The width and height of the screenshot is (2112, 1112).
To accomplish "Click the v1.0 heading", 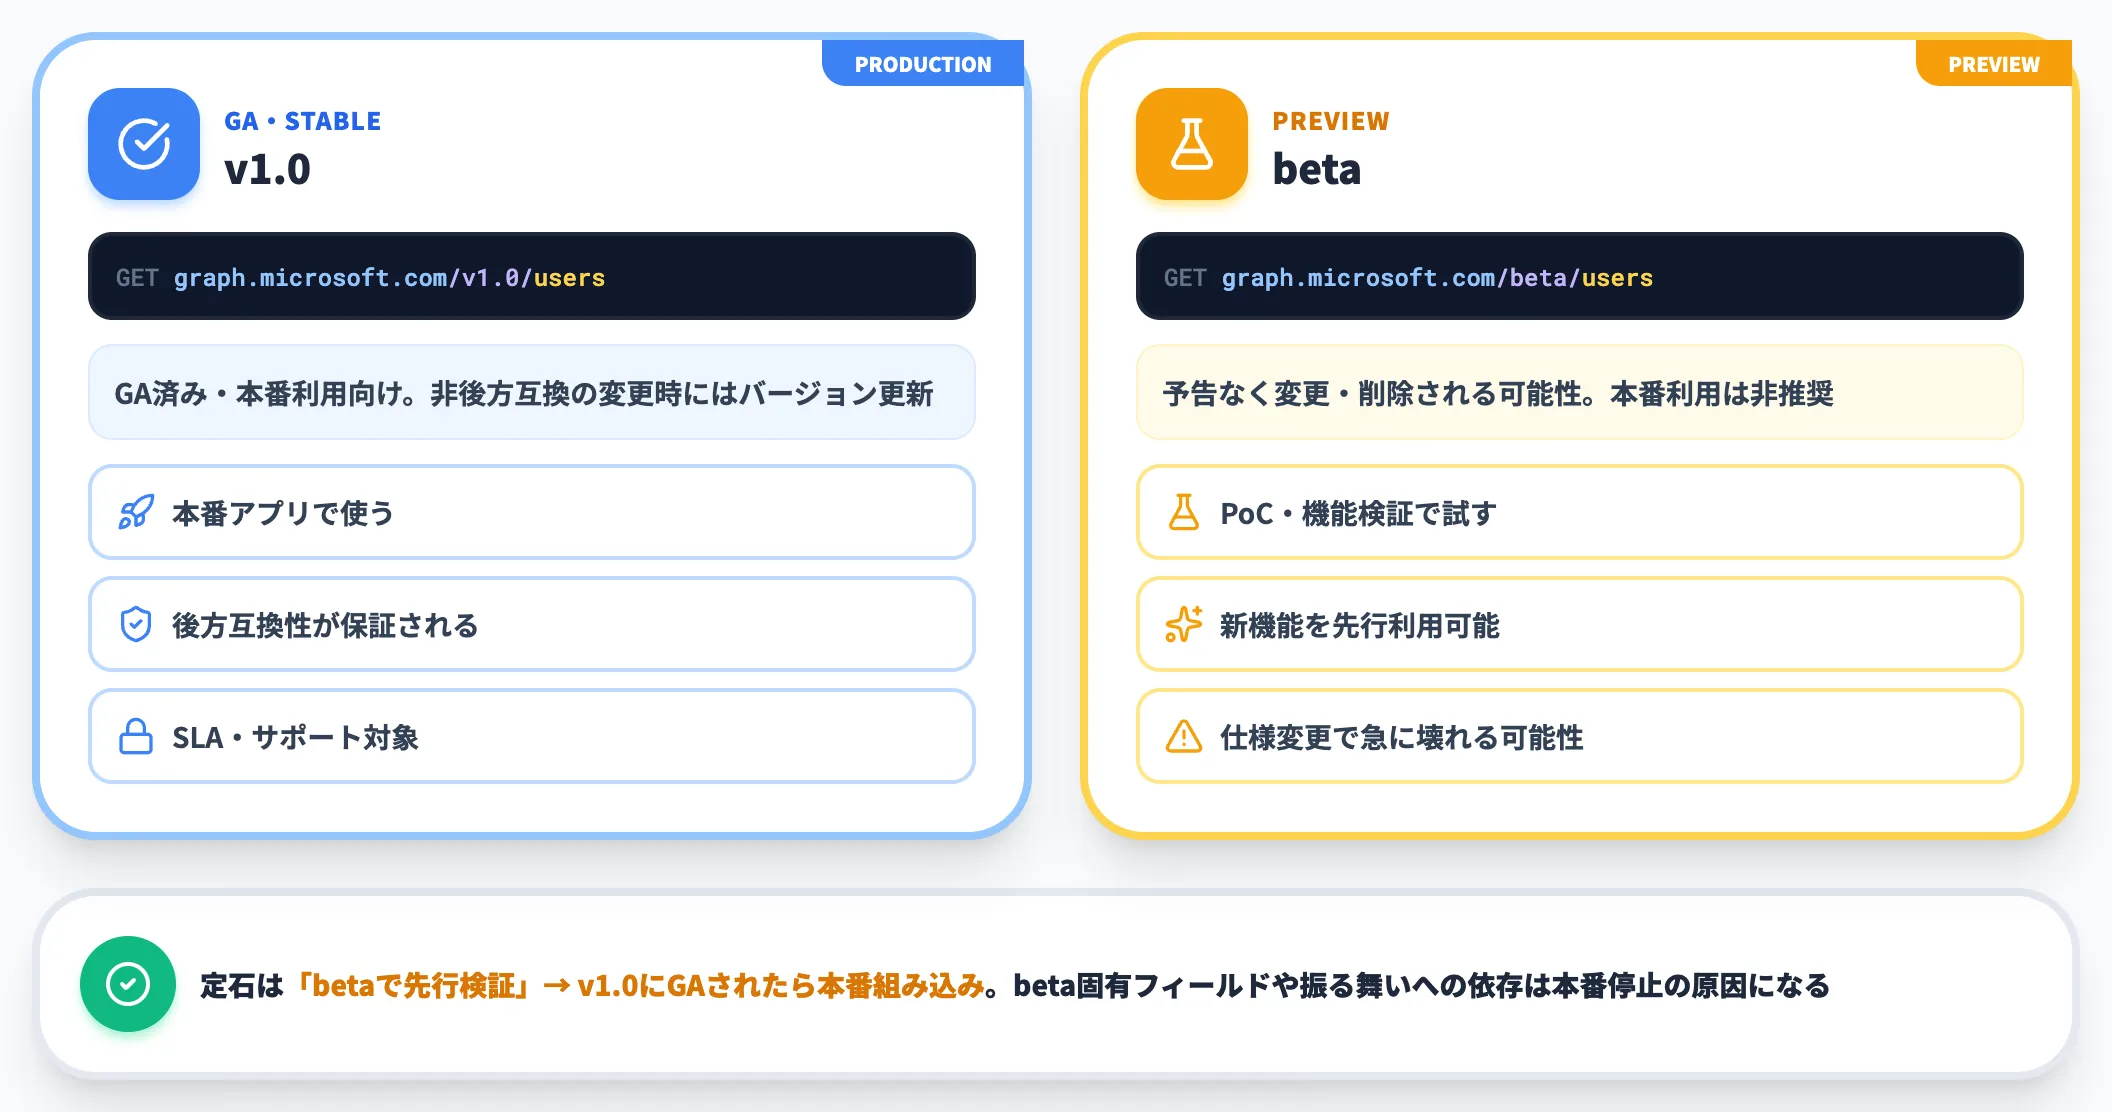I will click(x=267, y=169).
